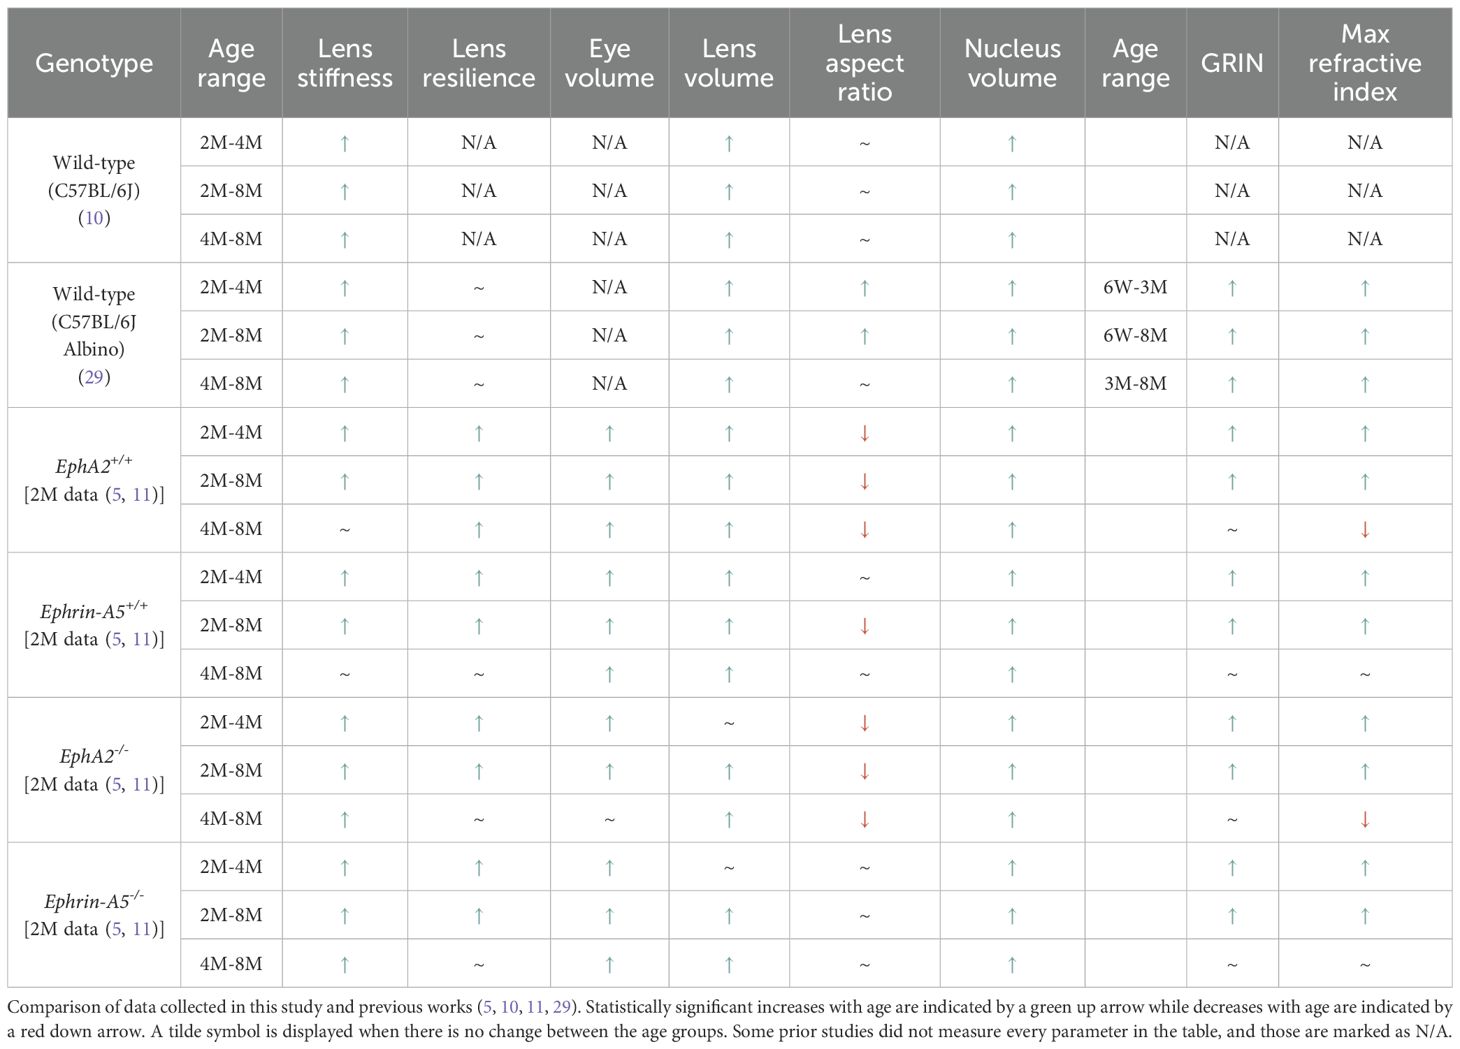This screenshot has height=1049, width=1460.
Task: Click the green up arrow for C57BL/6J 2M-4M lens stiffness
Action: point(344,143)
